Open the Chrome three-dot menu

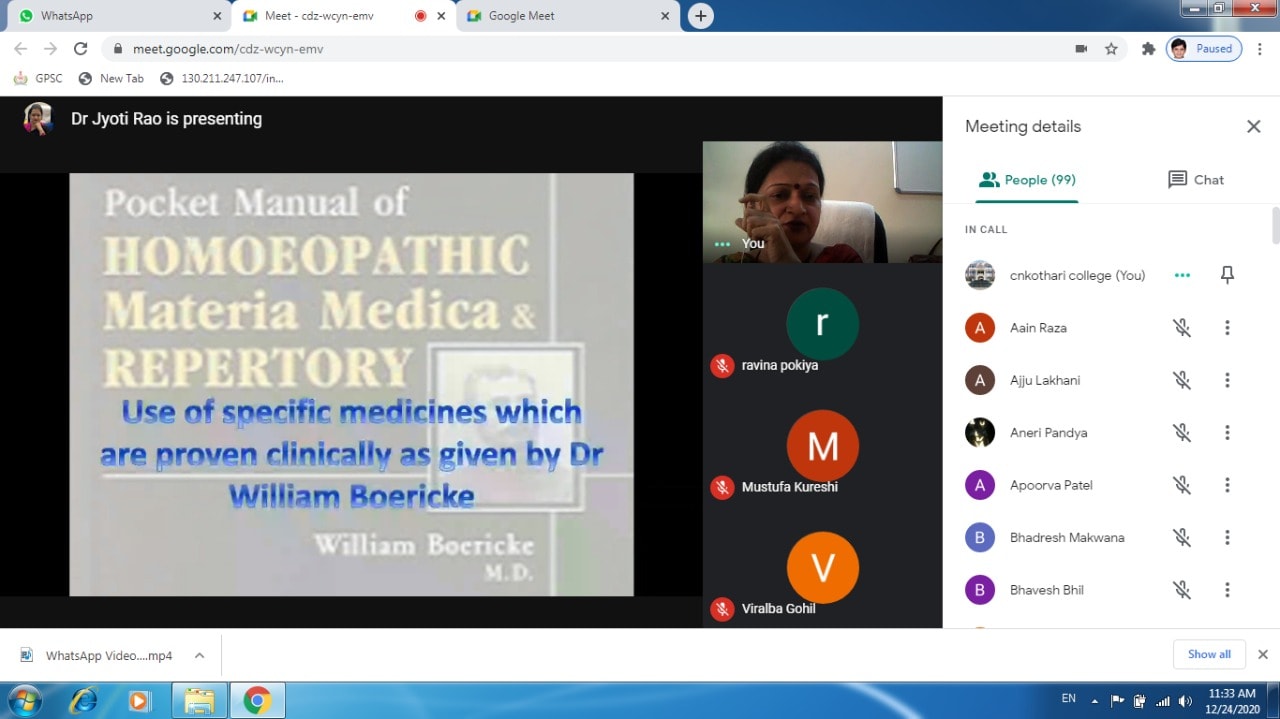(1261, 48)
